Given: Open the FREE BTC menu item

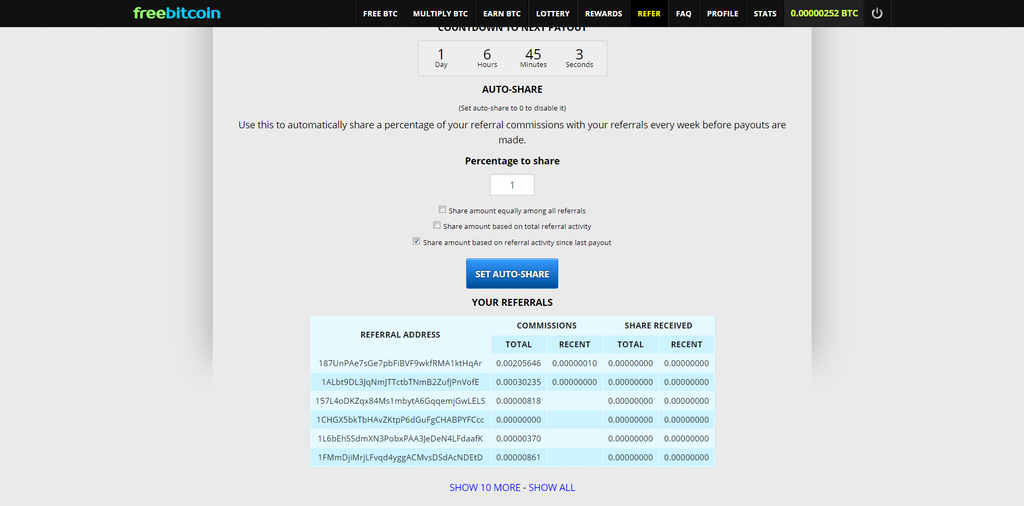Looking at the screenshot, I should pos(380,13).
